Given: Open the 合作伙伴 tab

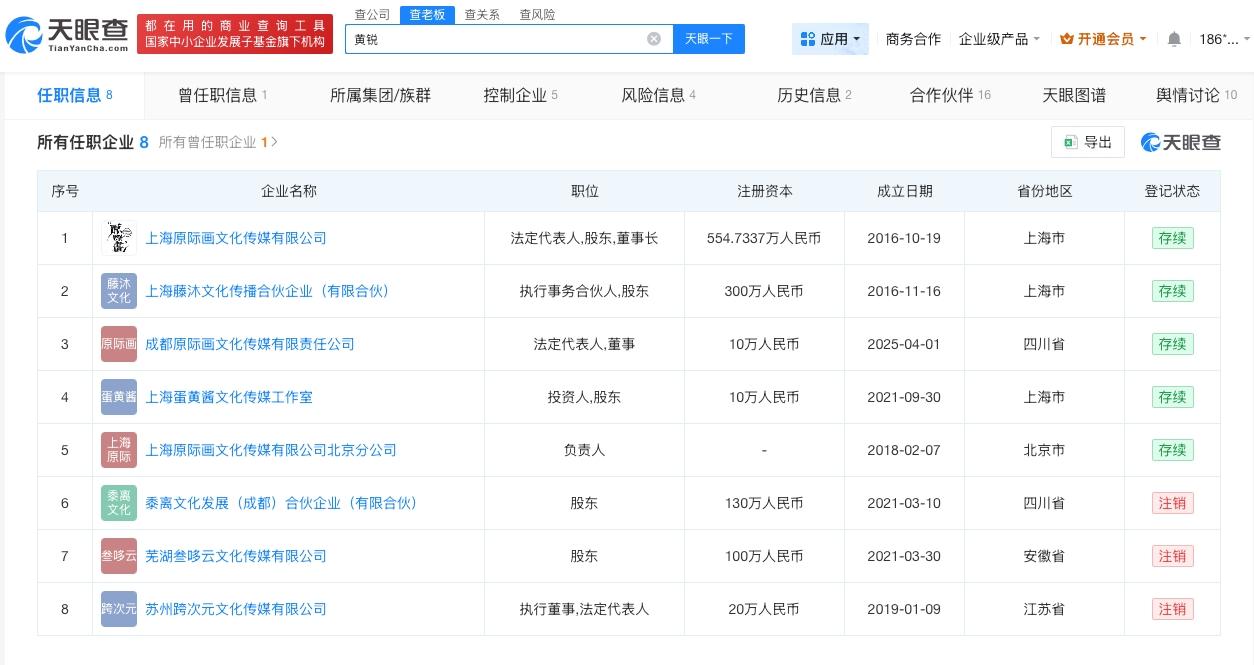Looking at the screenshot, I should coord(950,95).
